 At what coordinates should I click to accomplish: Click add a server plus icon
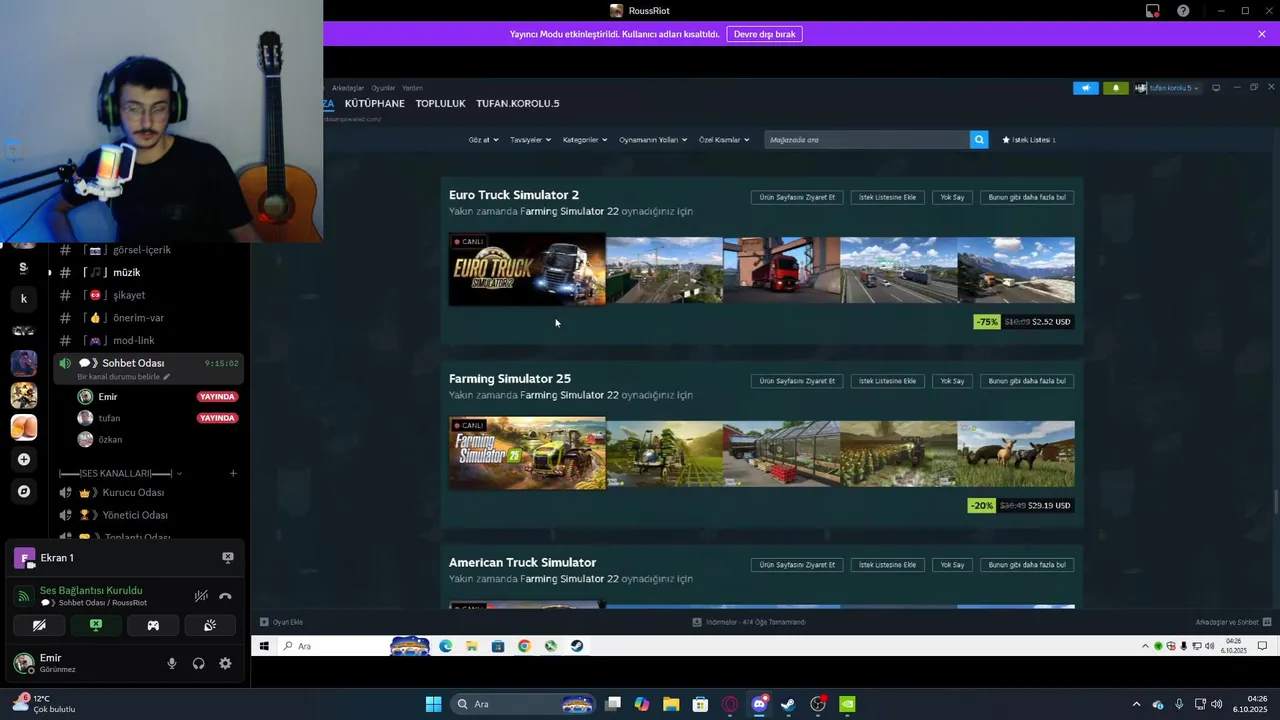(24, 459)
